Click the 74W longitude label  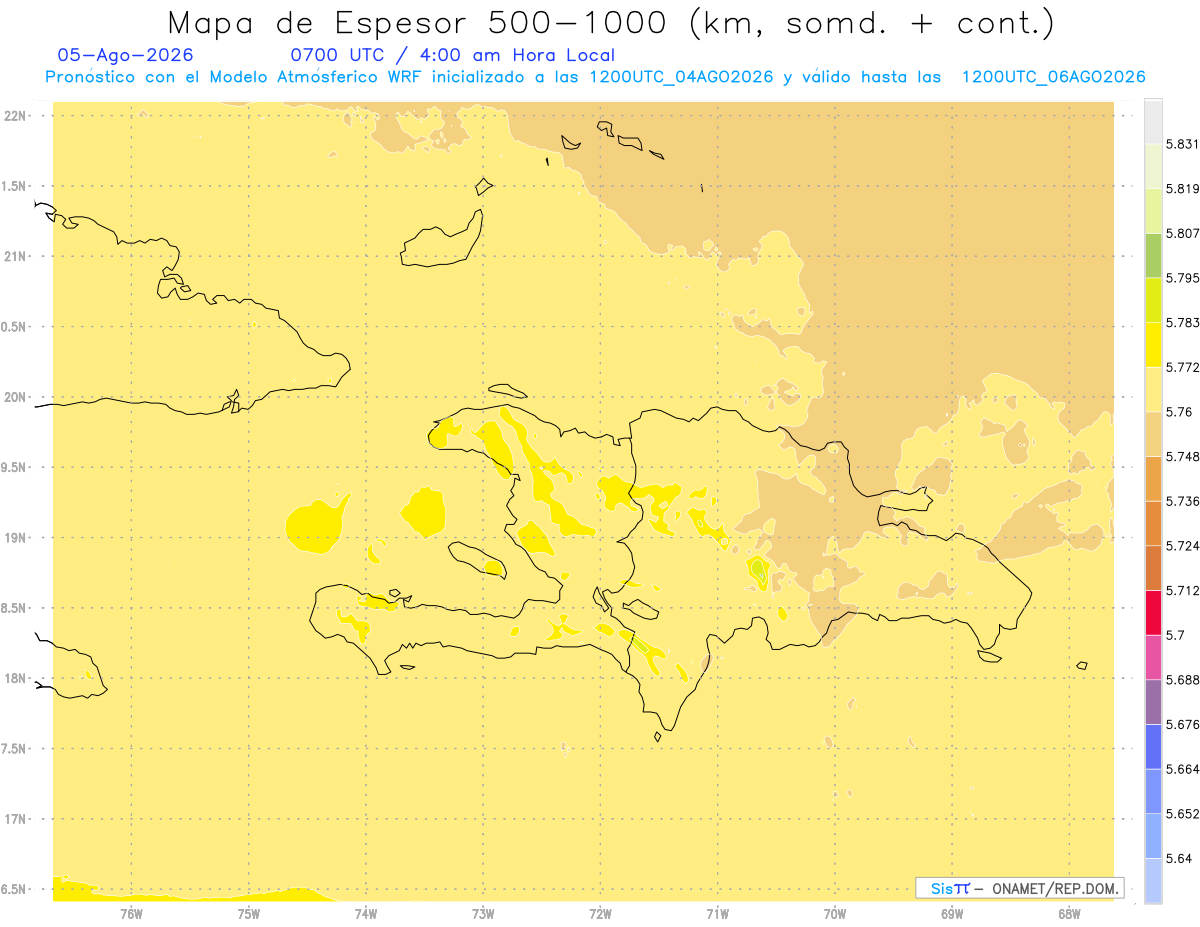click(x=366, y=913)
